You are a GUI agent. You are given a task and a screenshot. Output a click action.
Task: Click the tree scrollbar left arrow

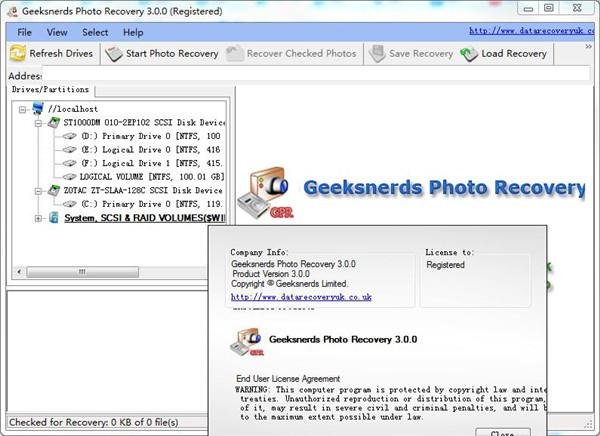pyautogui.click(x=19, y=272)
